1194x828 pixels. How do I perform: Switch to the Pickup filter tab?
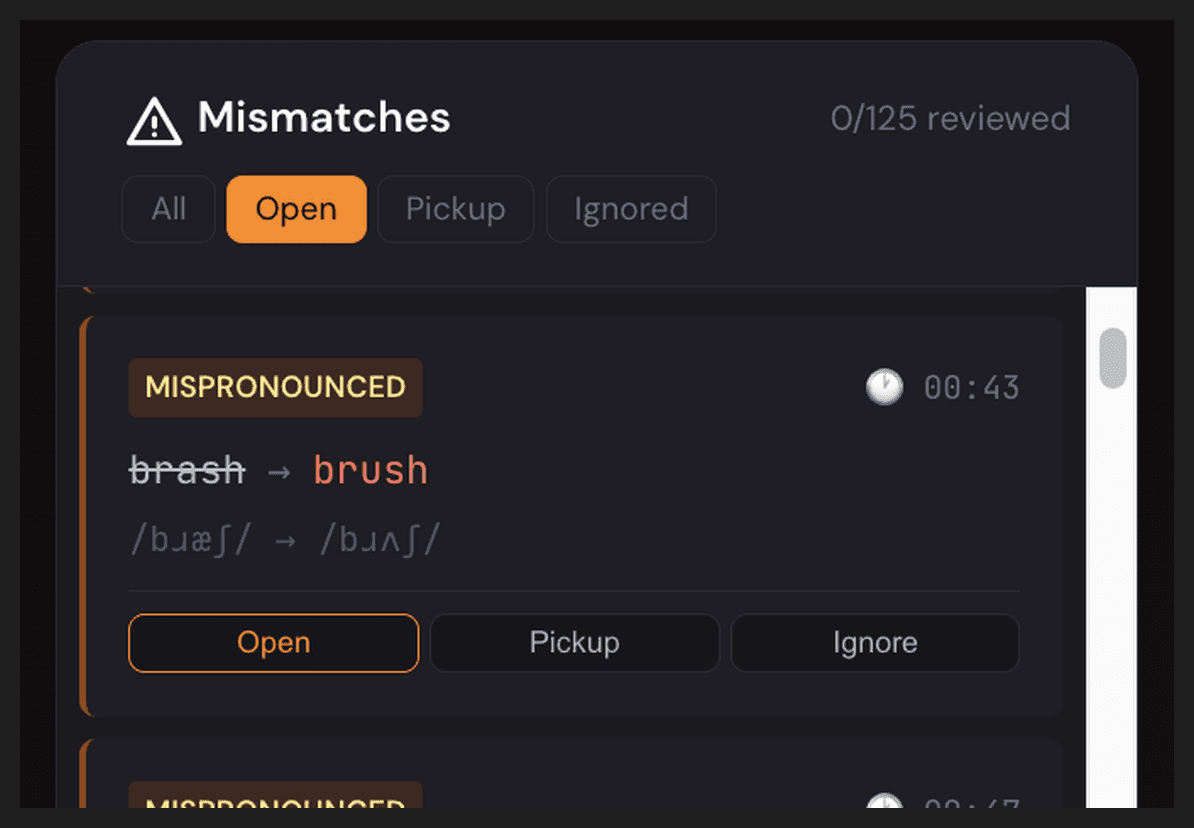point(455,209)
